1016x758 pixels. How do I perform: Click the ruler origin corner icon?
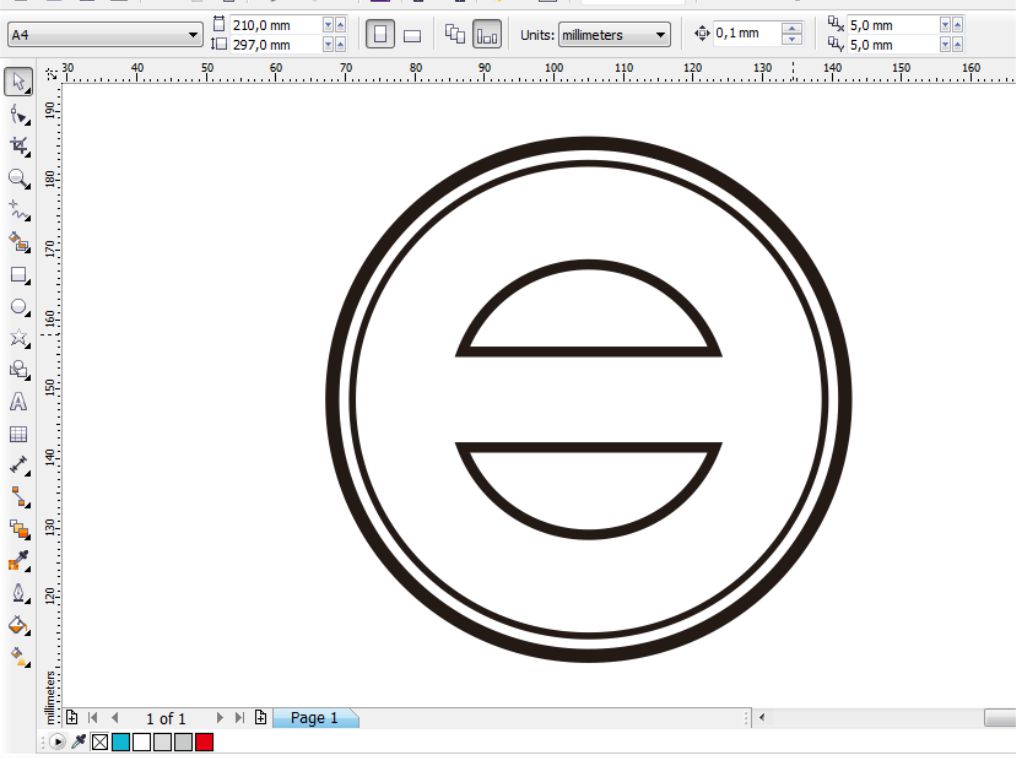51,75
